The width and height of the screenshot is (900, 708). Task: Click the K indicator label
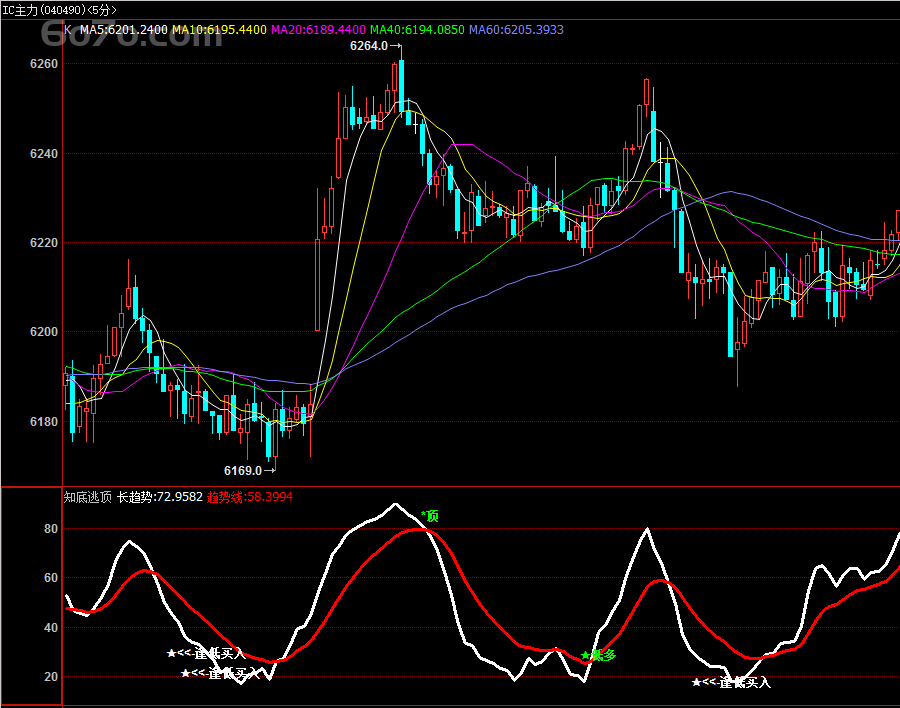pyautogui.click(x=68, y=30)
